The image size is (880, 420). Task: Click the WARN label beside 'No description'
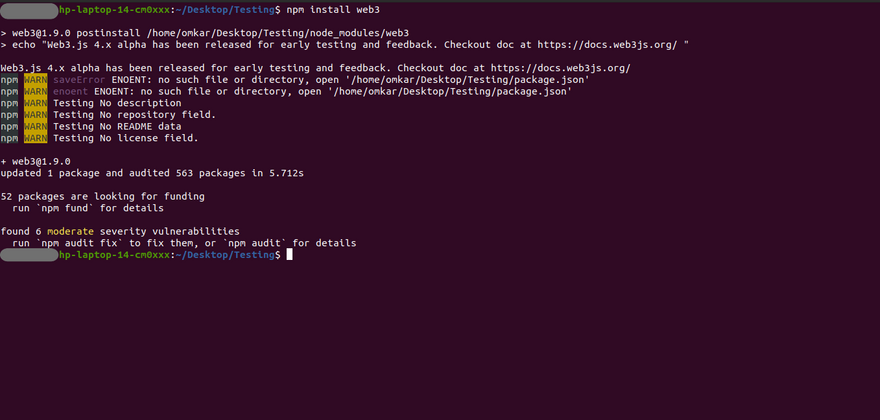click(35, 102)
